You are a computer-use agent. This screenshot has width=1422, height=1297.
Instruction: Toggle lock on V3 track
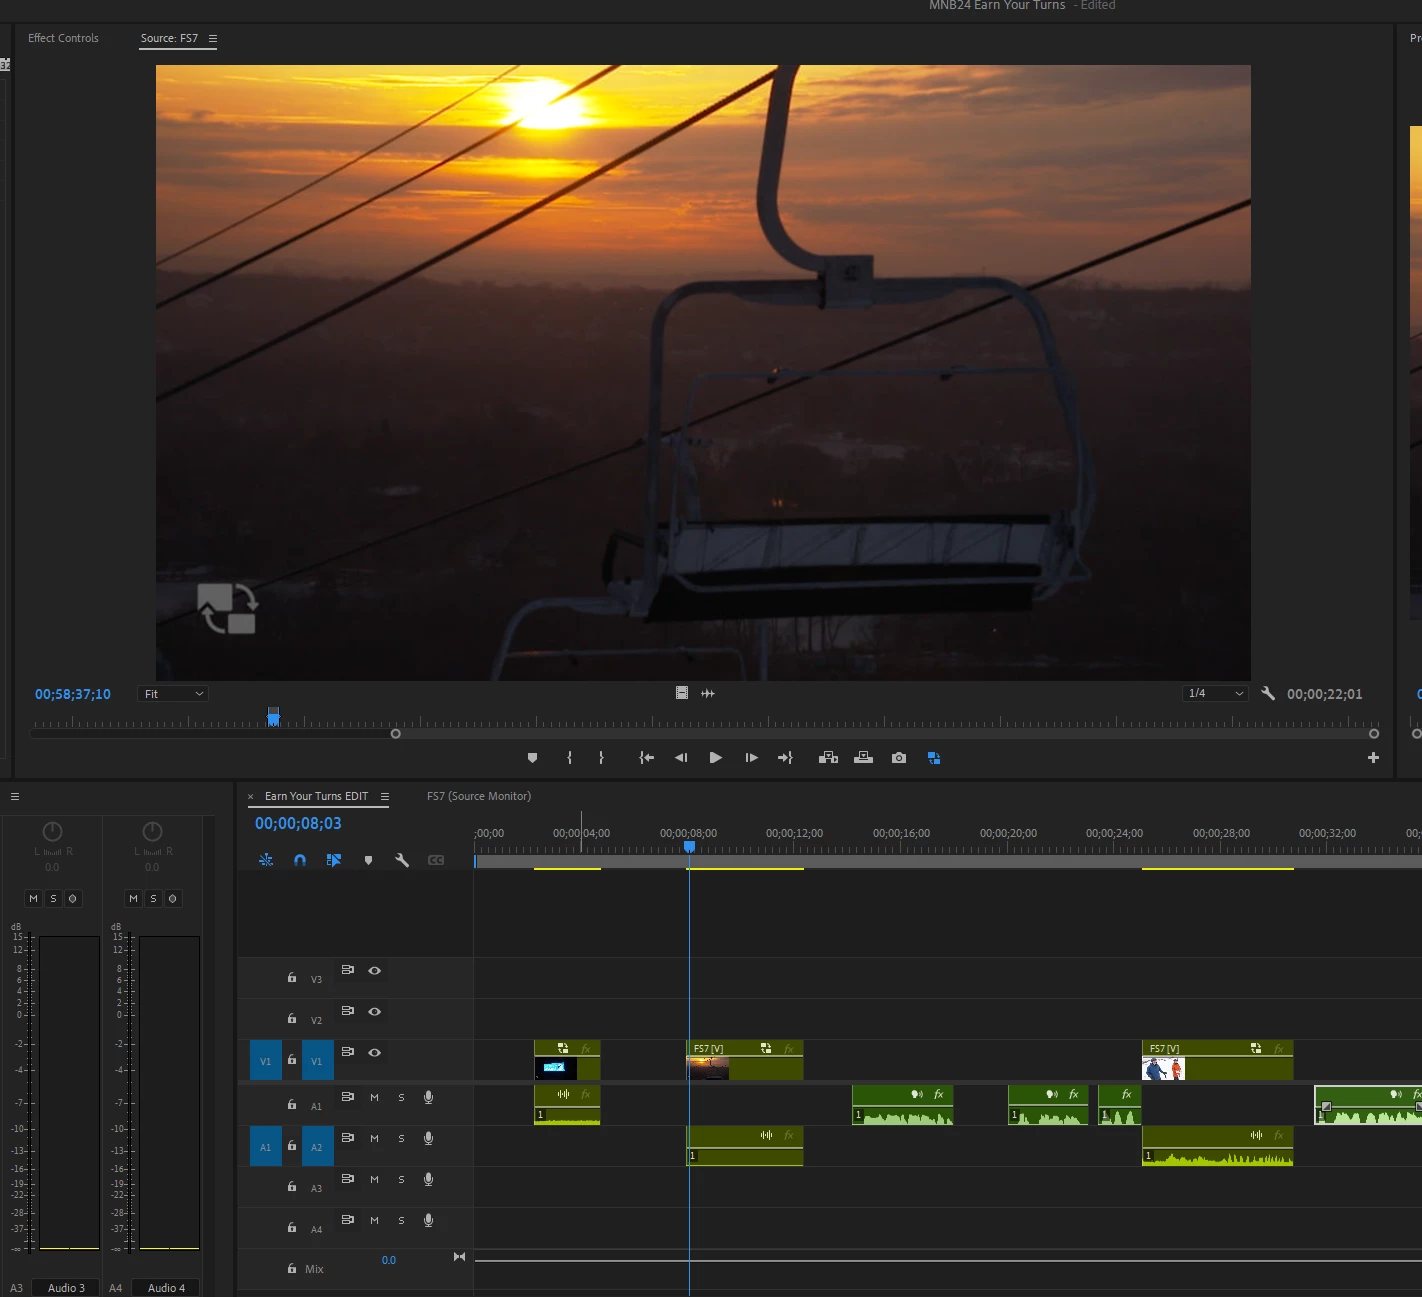(292, 978)
